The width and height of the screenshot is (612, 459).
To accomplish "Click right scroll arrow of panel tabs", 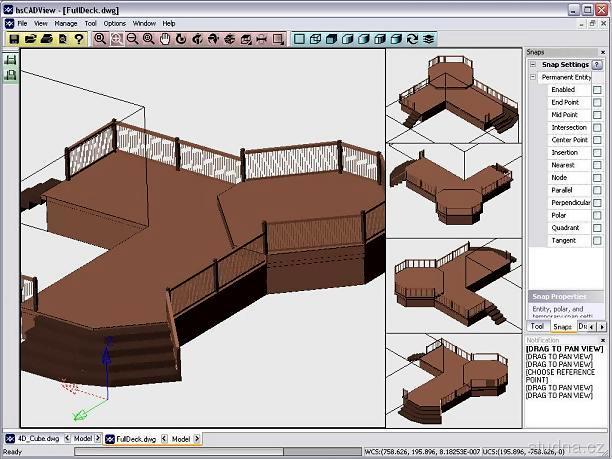I will click(601, 327).
